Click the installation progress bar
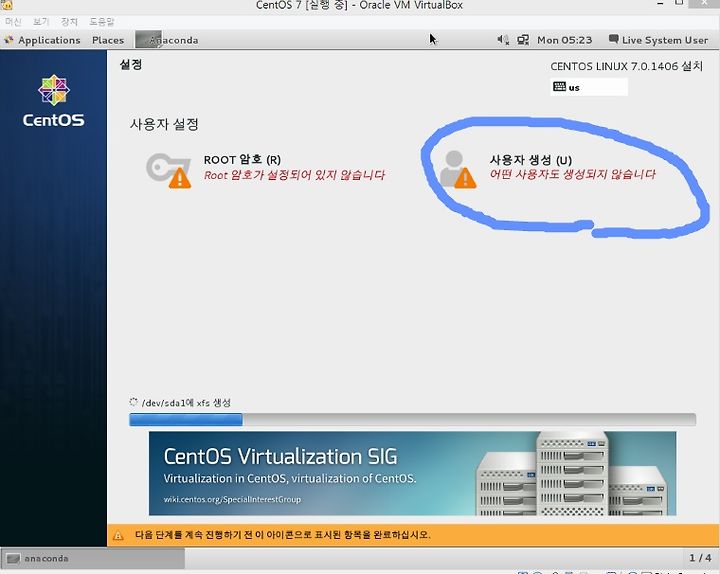 pos(412,419)
